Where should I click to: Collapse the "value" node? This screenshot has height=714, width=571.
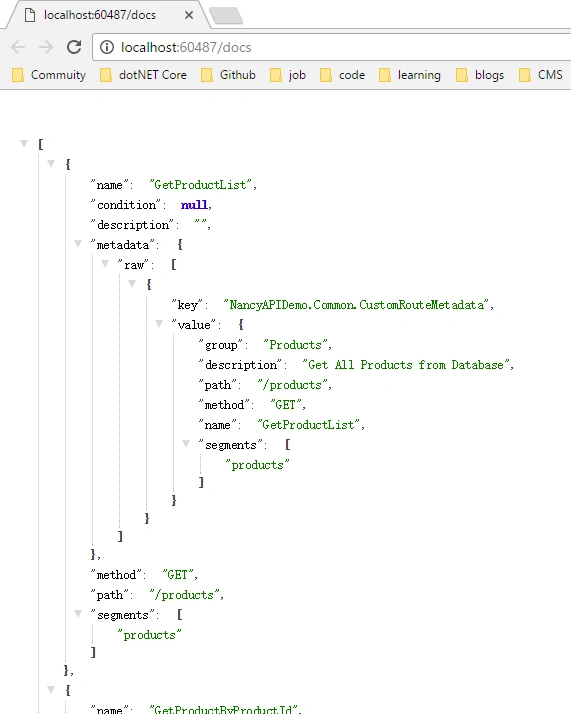(x=159, y=324)
